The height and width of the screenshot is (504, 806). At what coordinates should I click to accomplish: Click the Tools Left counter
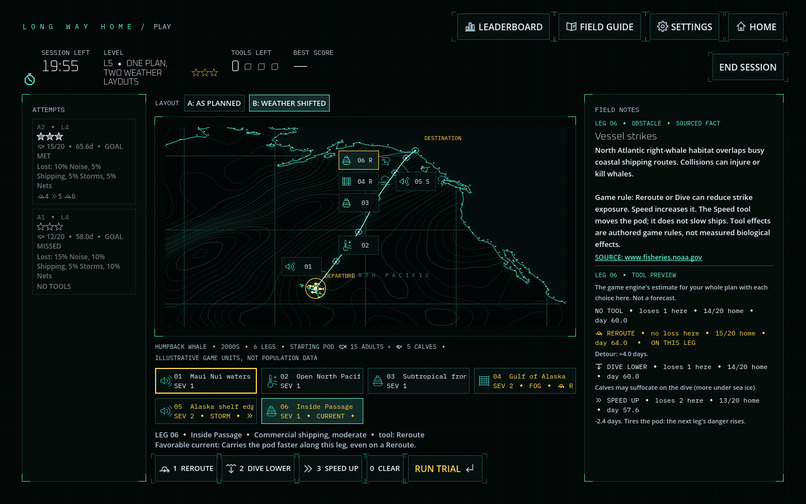tap(254, 66)
